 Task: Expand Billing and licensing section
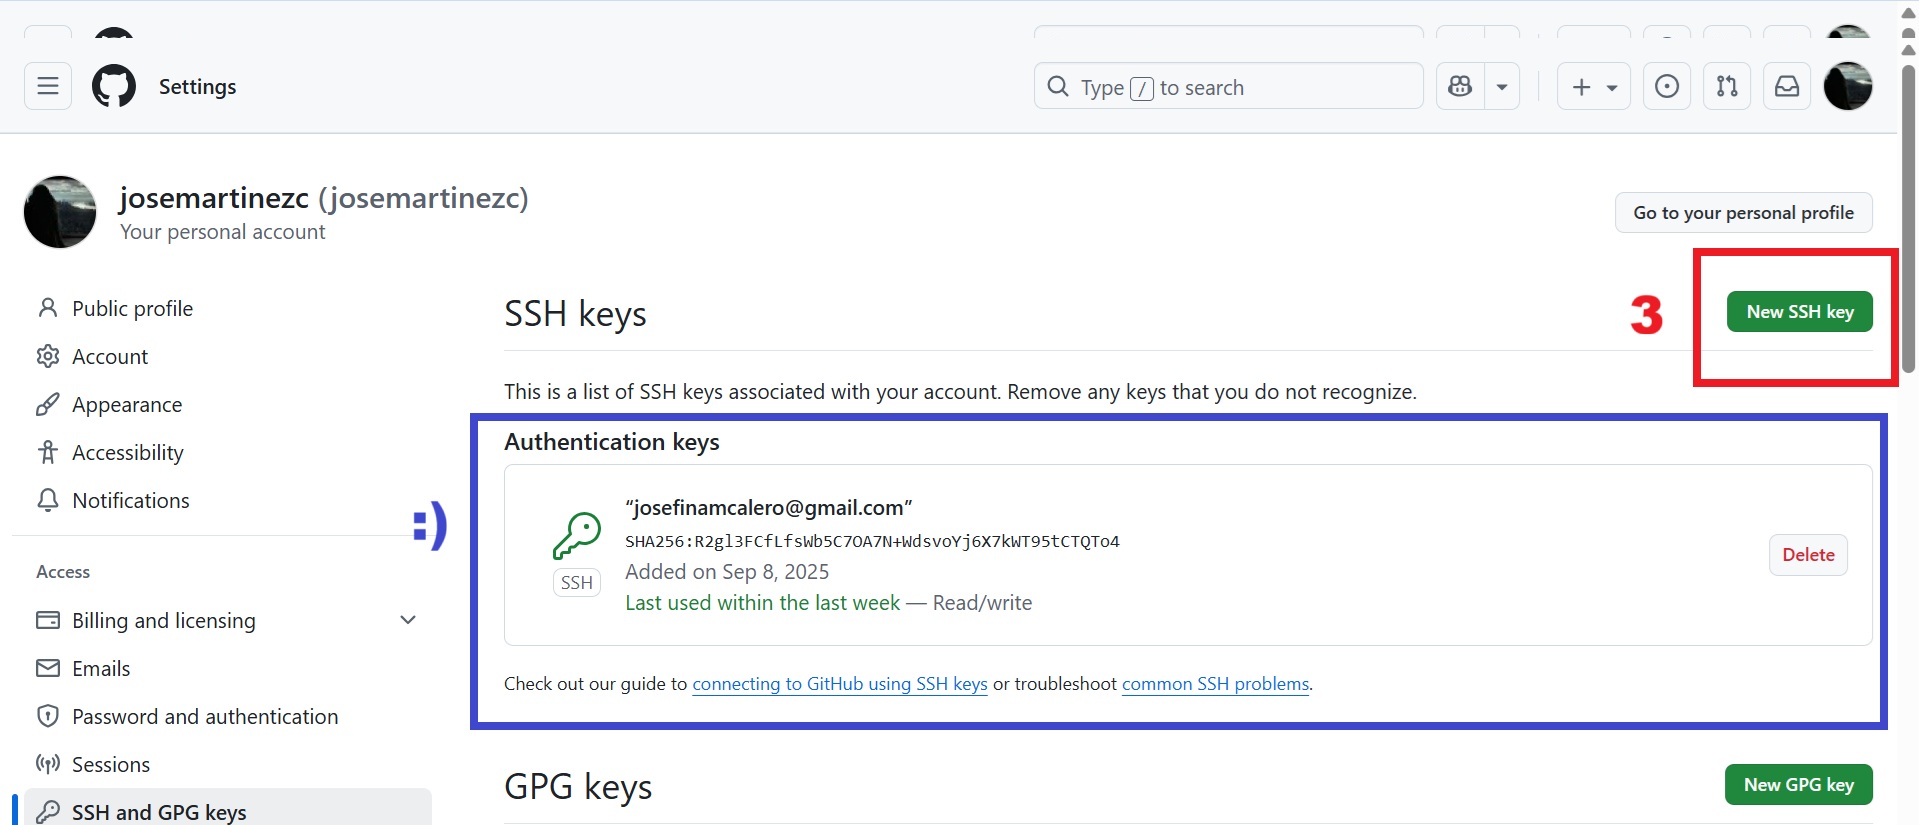click(408, 620)
